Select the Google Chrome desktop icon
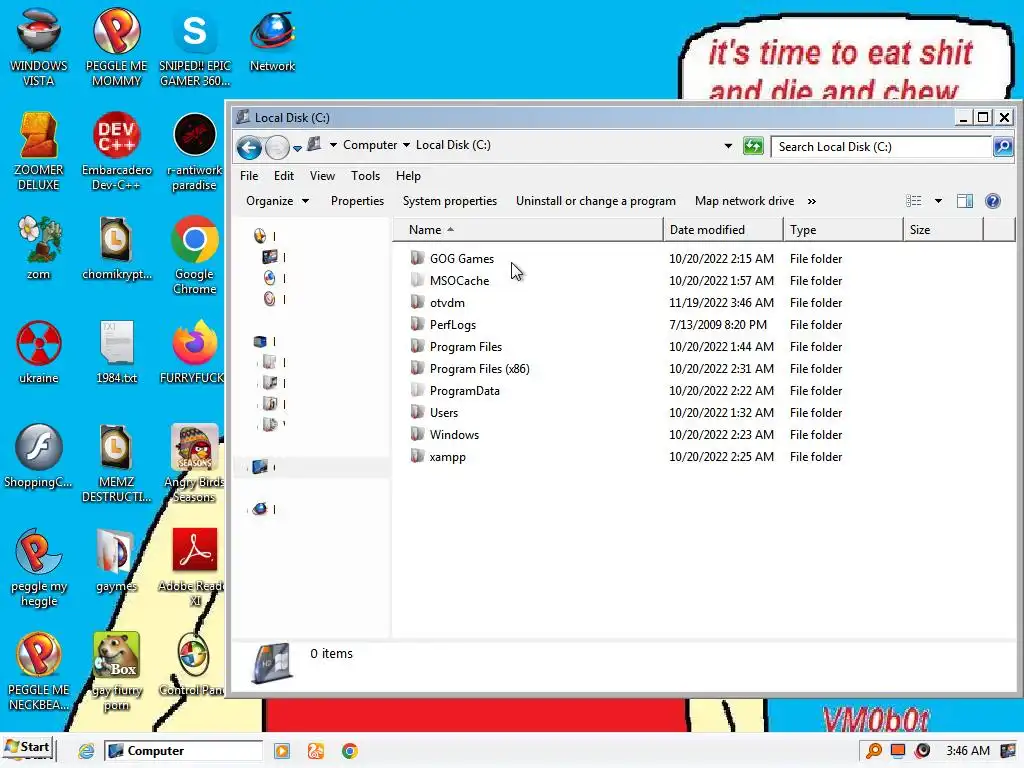1024x768 pixels. point(195,255)
